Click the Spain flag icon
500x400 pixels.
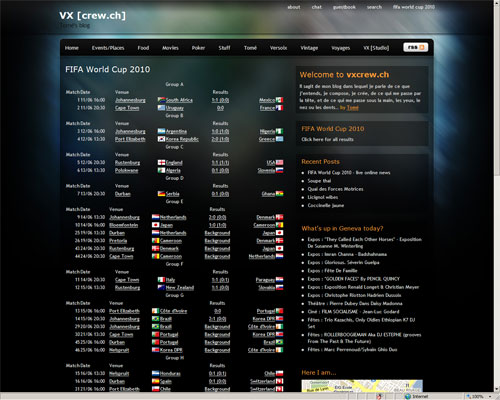pyautogui.click(x=156, y=381)
